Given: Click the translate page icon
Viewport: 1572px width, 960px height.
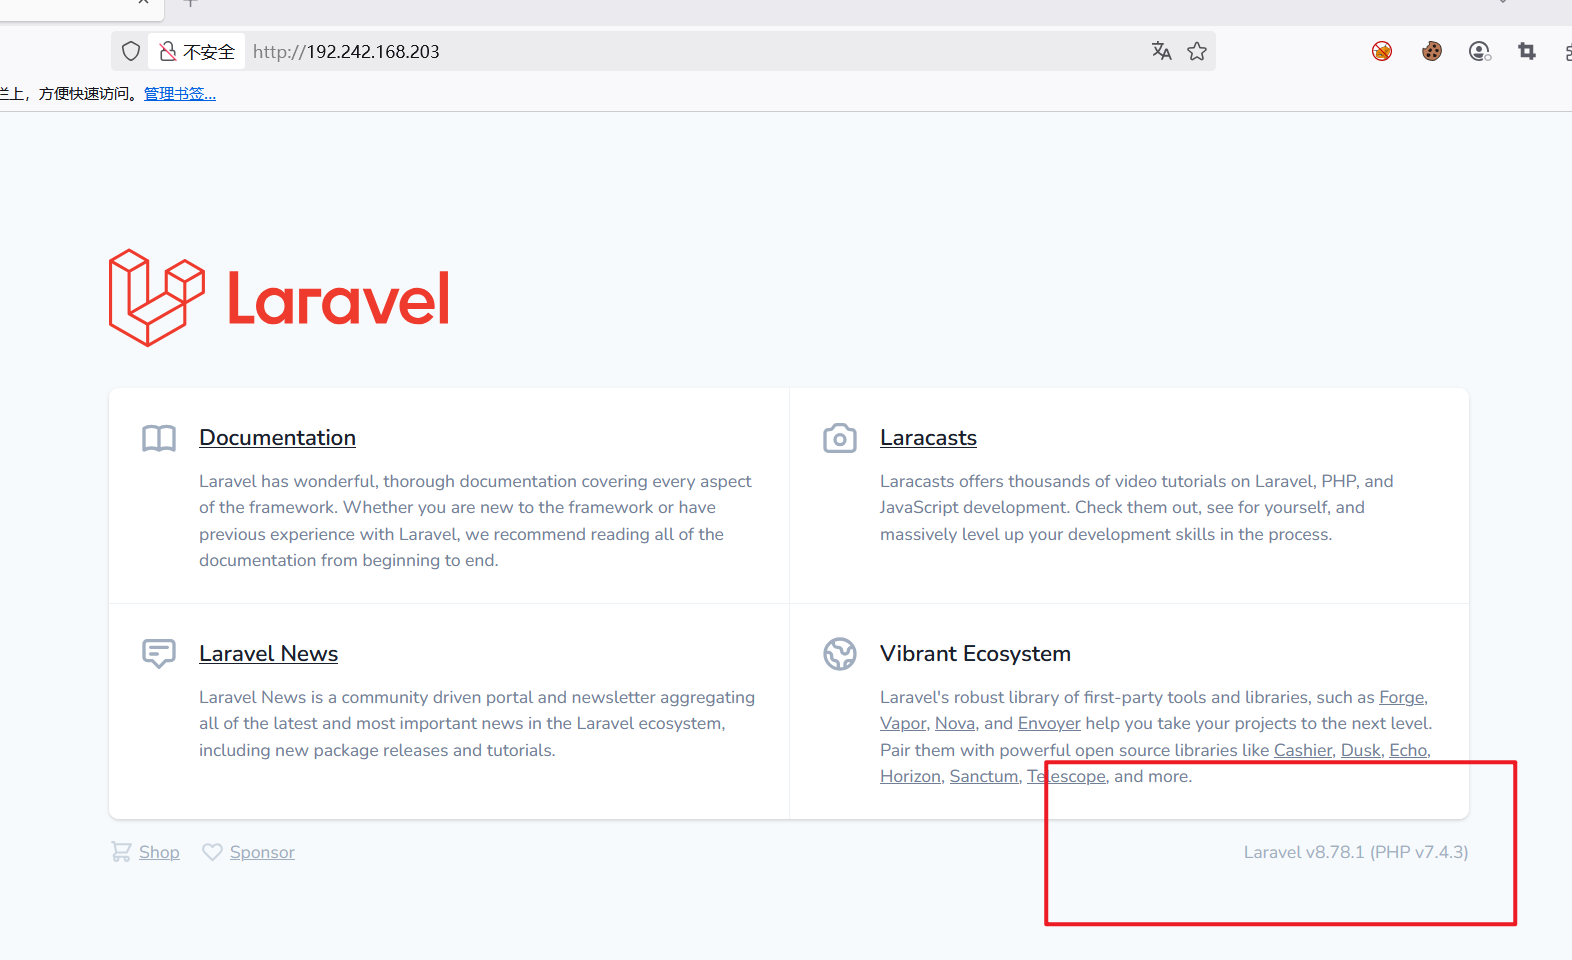Looking at the screenshot, I should (x=1161, y=51).
